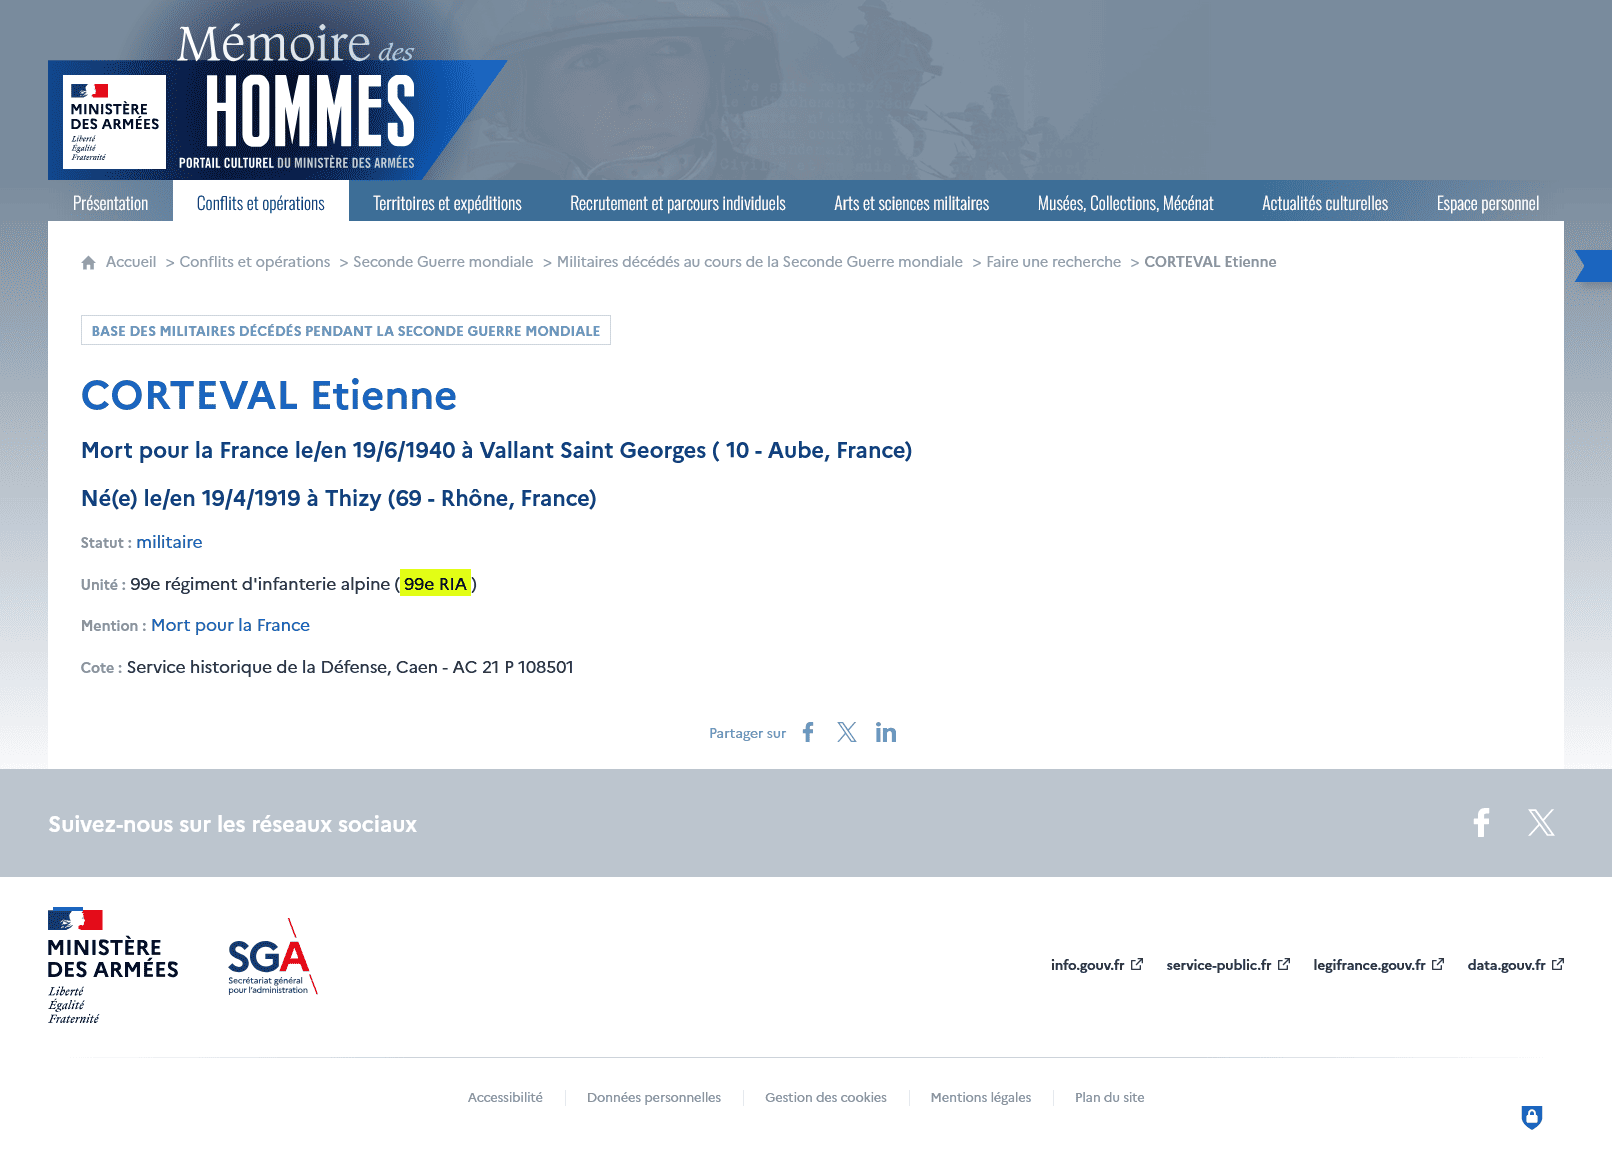Image resolution: width=1612 pixels, height=1151 pixels.
Task: Open the Arts et sciences militaires menu
Action: point(912,203)
